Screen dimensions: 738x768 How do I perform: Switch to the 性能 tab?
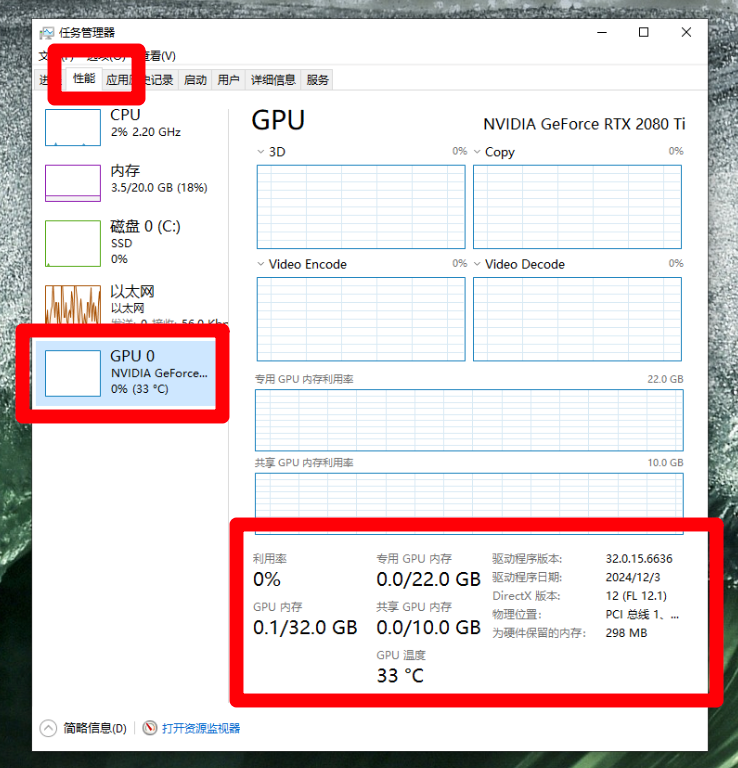84,79
